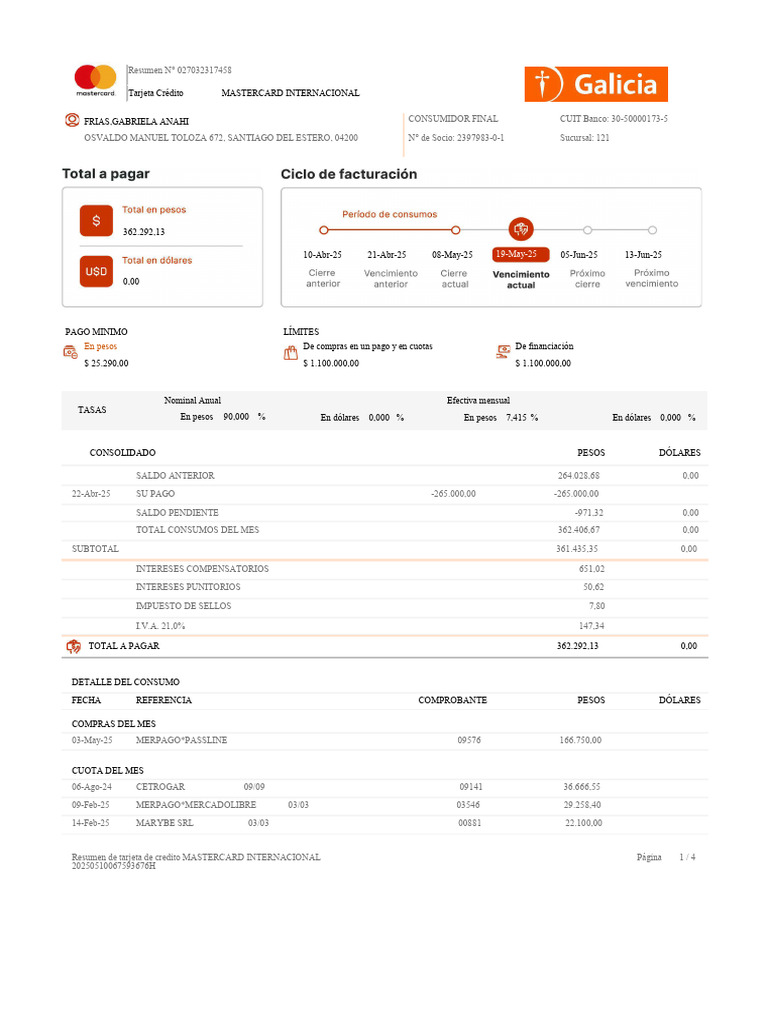The height and width of the screenshot is (1024, 768).
Task: Click the 362.292,13 amount in Total a pagar box
Action: click(144, 232)
